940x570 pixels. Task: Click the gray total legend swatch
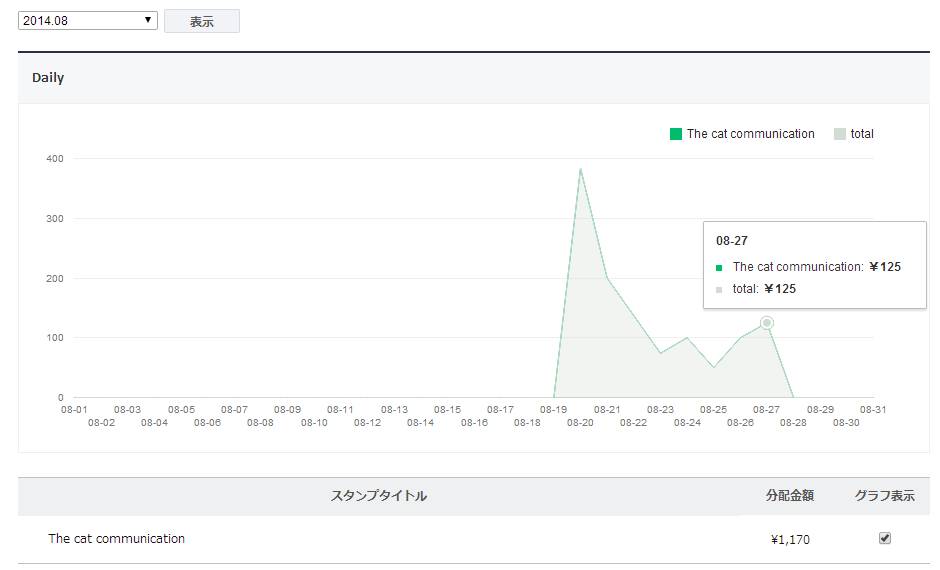coord(840,134)
